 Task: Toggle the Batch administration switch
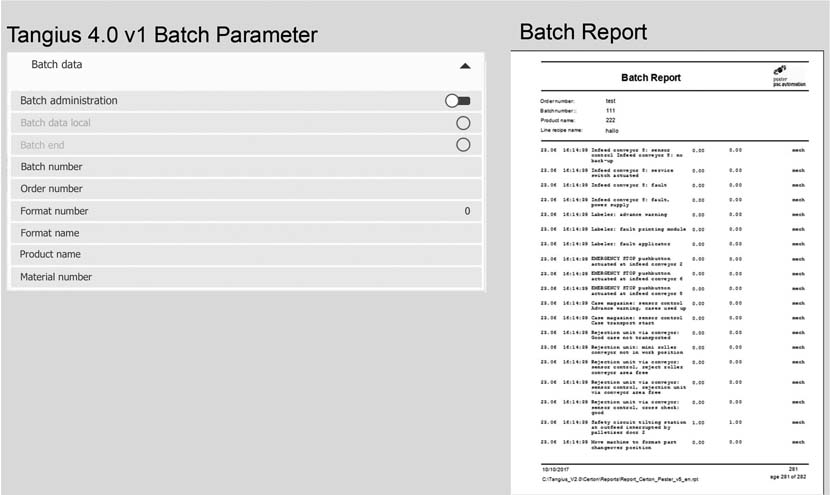[x=458, y=101]
